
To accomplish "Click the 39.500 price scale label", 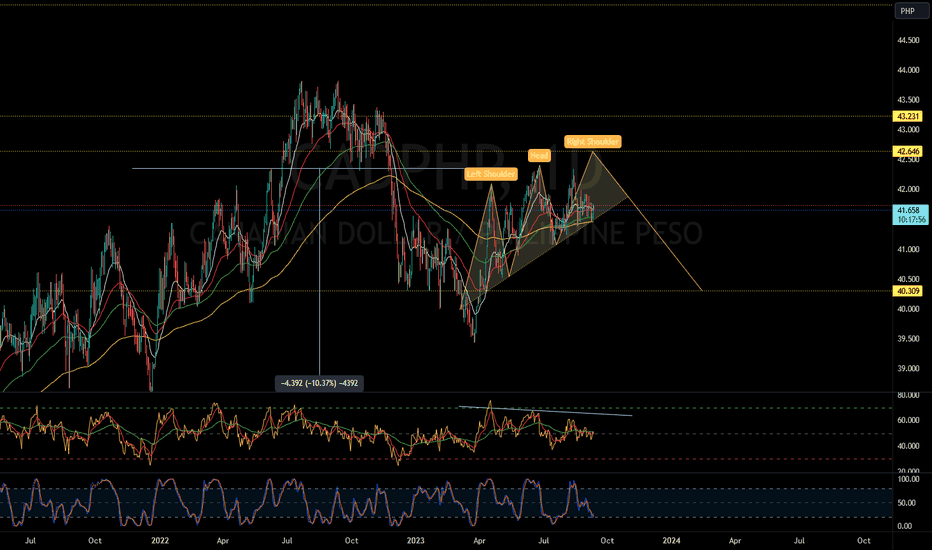I will (908, 339).
